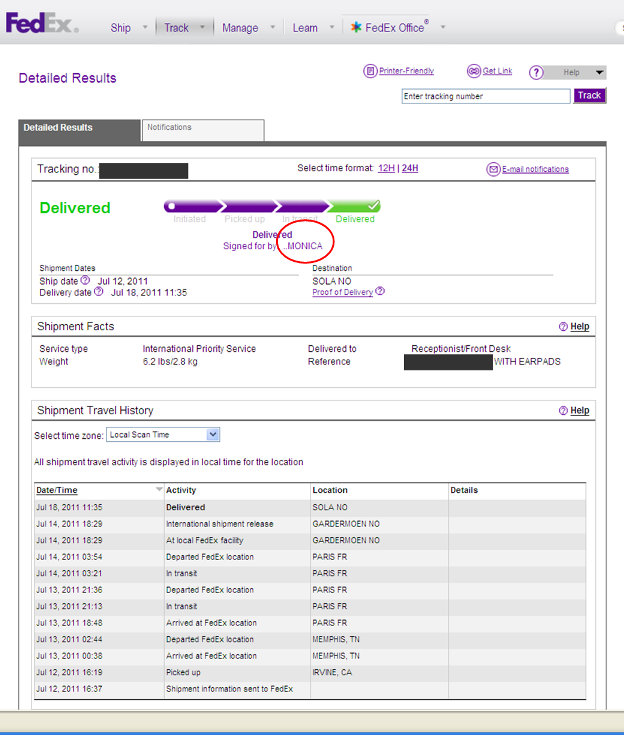The height and width of the screenshot is (735, 624).
Task: Click the Shipment Travel History help question icon
Action: tap(563, 411)
